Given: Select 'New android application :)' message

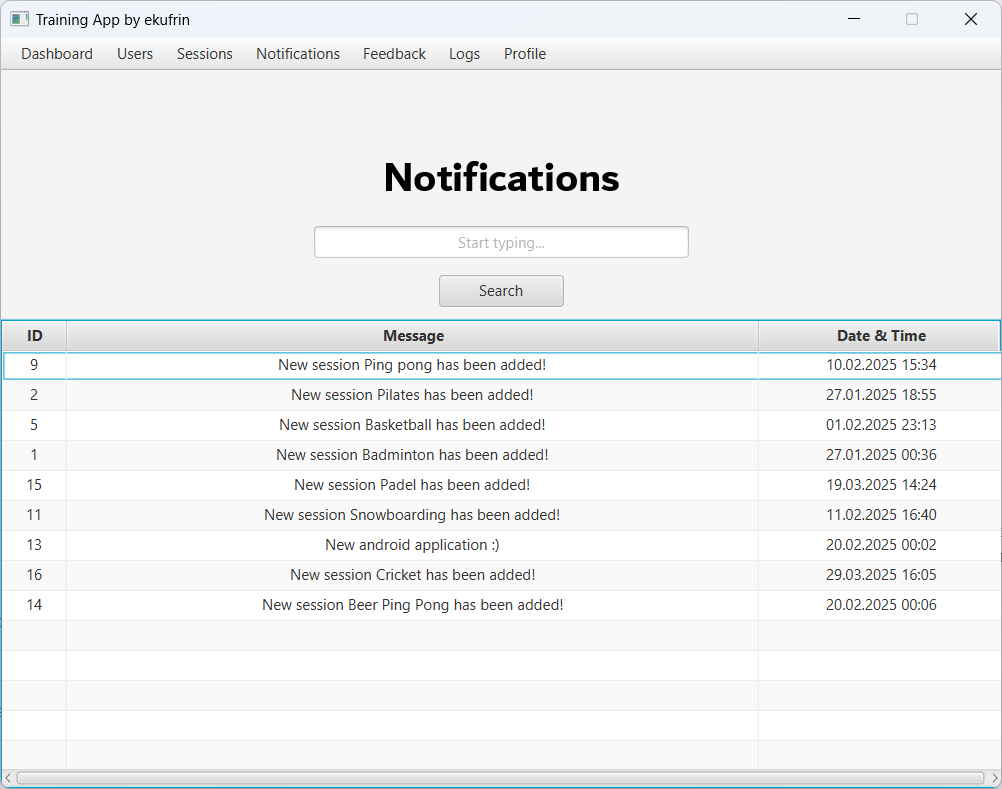Looking at the screenshot, I should (412, 545).
